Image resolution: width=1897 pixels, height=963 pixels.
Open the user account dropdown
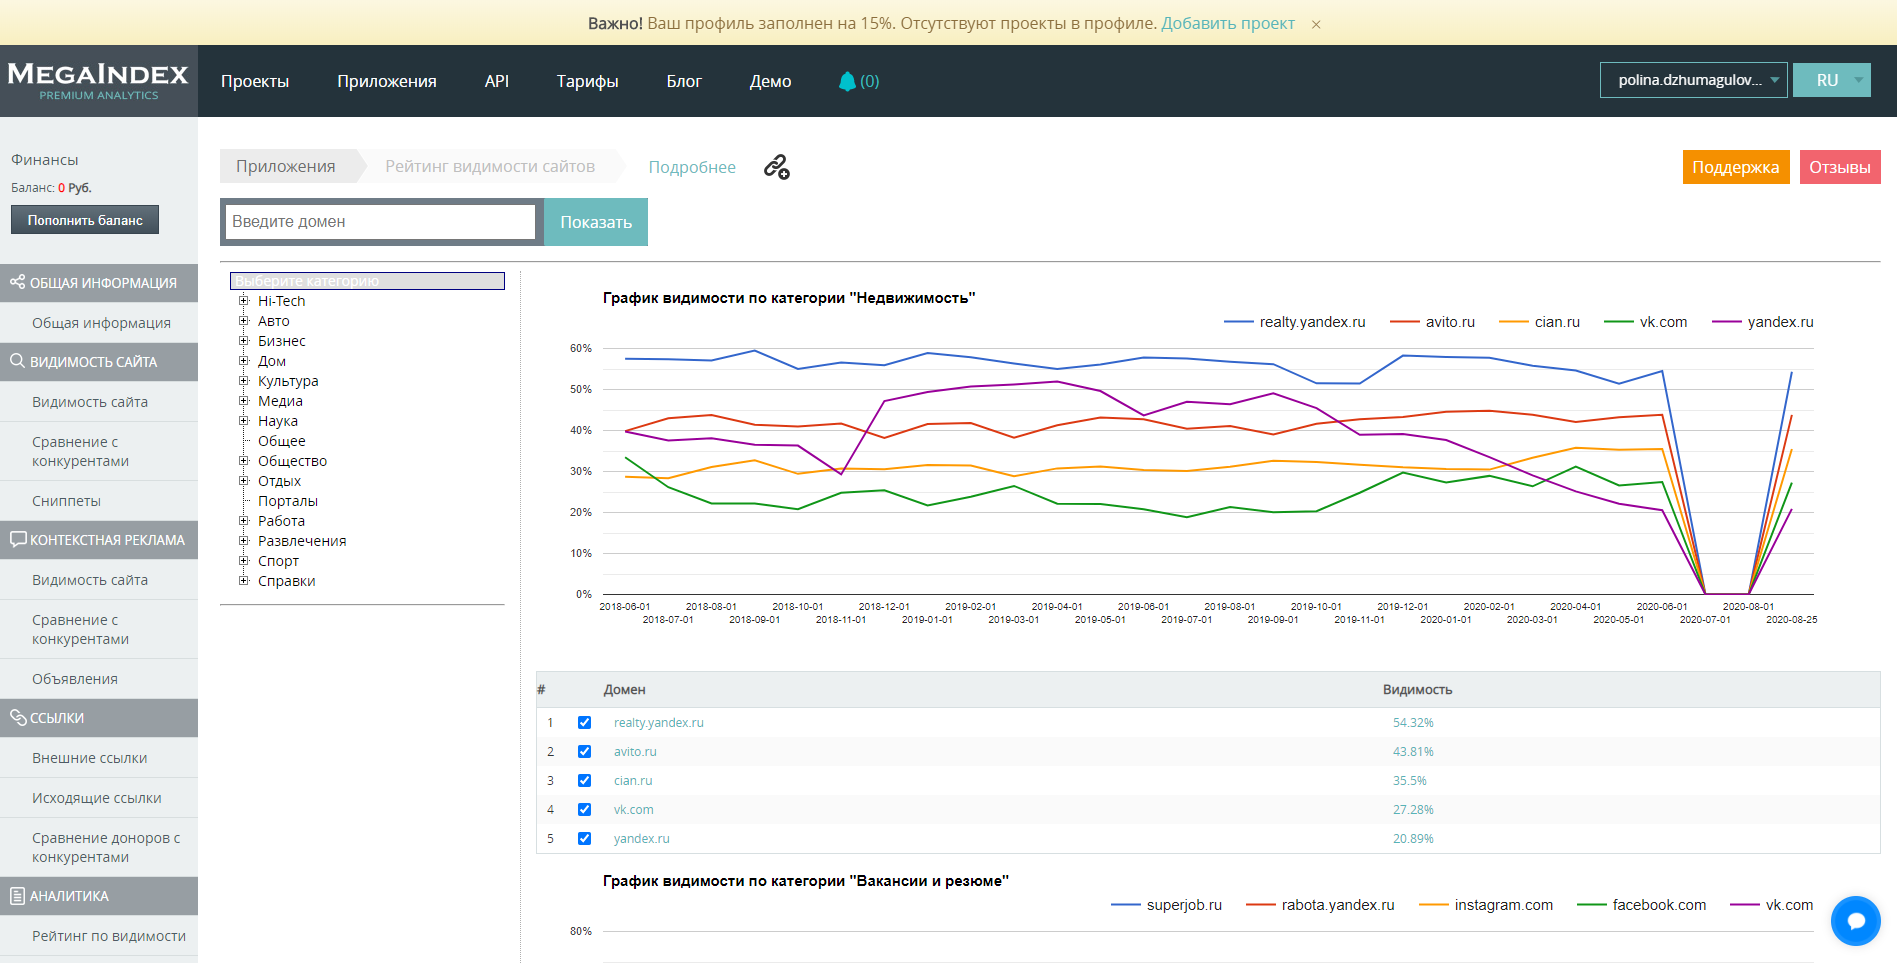point(1693,80)
